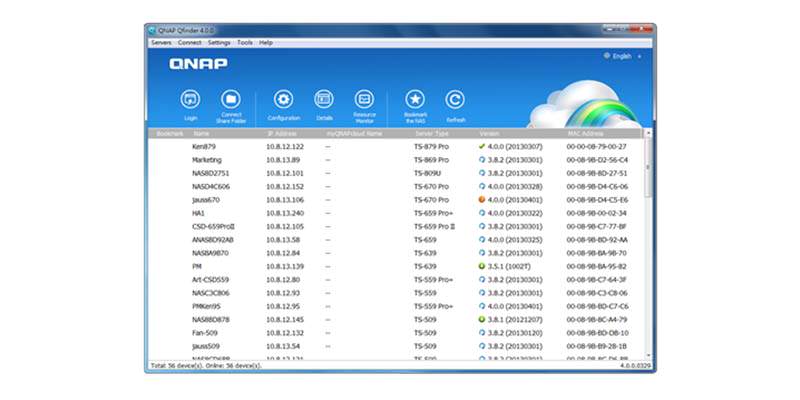
Task: Sort by the Bookmark column header
Action: point(169,134)
